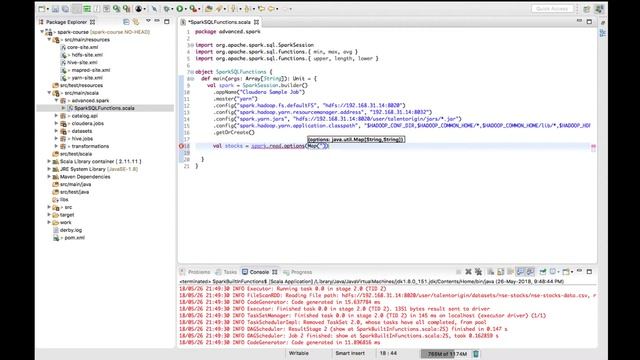Toggle the breakpoint marker on line 18
Image resolution: width=640 pixels, height=360 pixels.
pos(181,146)
